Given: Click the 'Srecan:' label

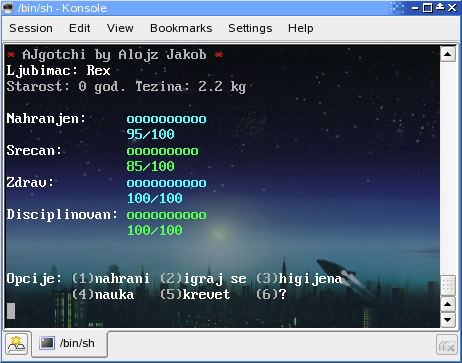Looking at the screenshot, I should (x=34, y=151).
